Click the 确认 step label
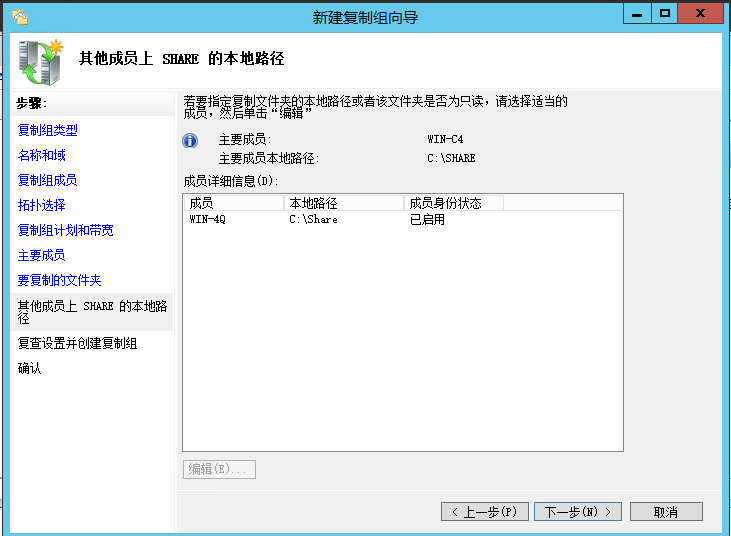 (x=29, y=368)
